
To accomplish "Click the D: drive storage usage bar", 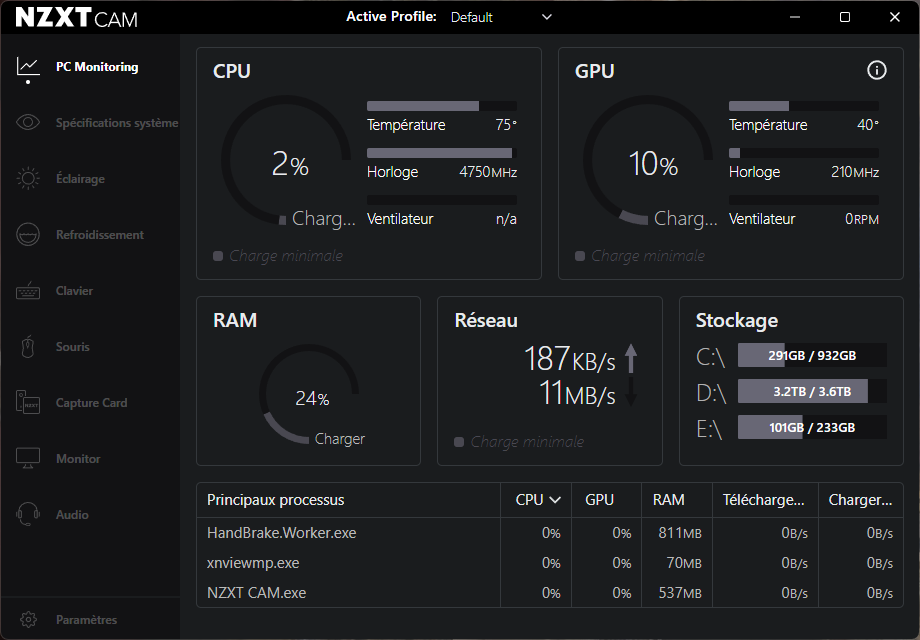I will click(x=811, y=391).
